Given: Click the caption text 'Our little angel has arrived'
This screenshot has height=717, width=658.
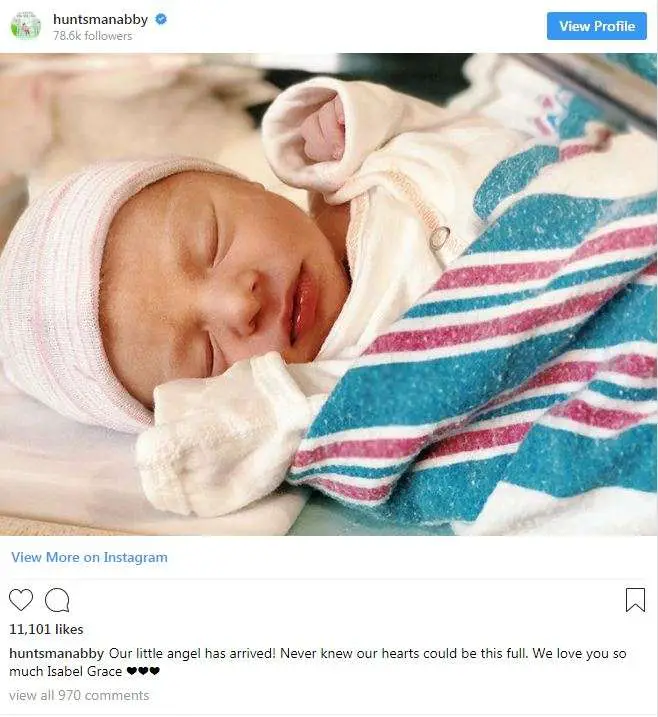Looking at the screenshot, I should tap(192, 653).
